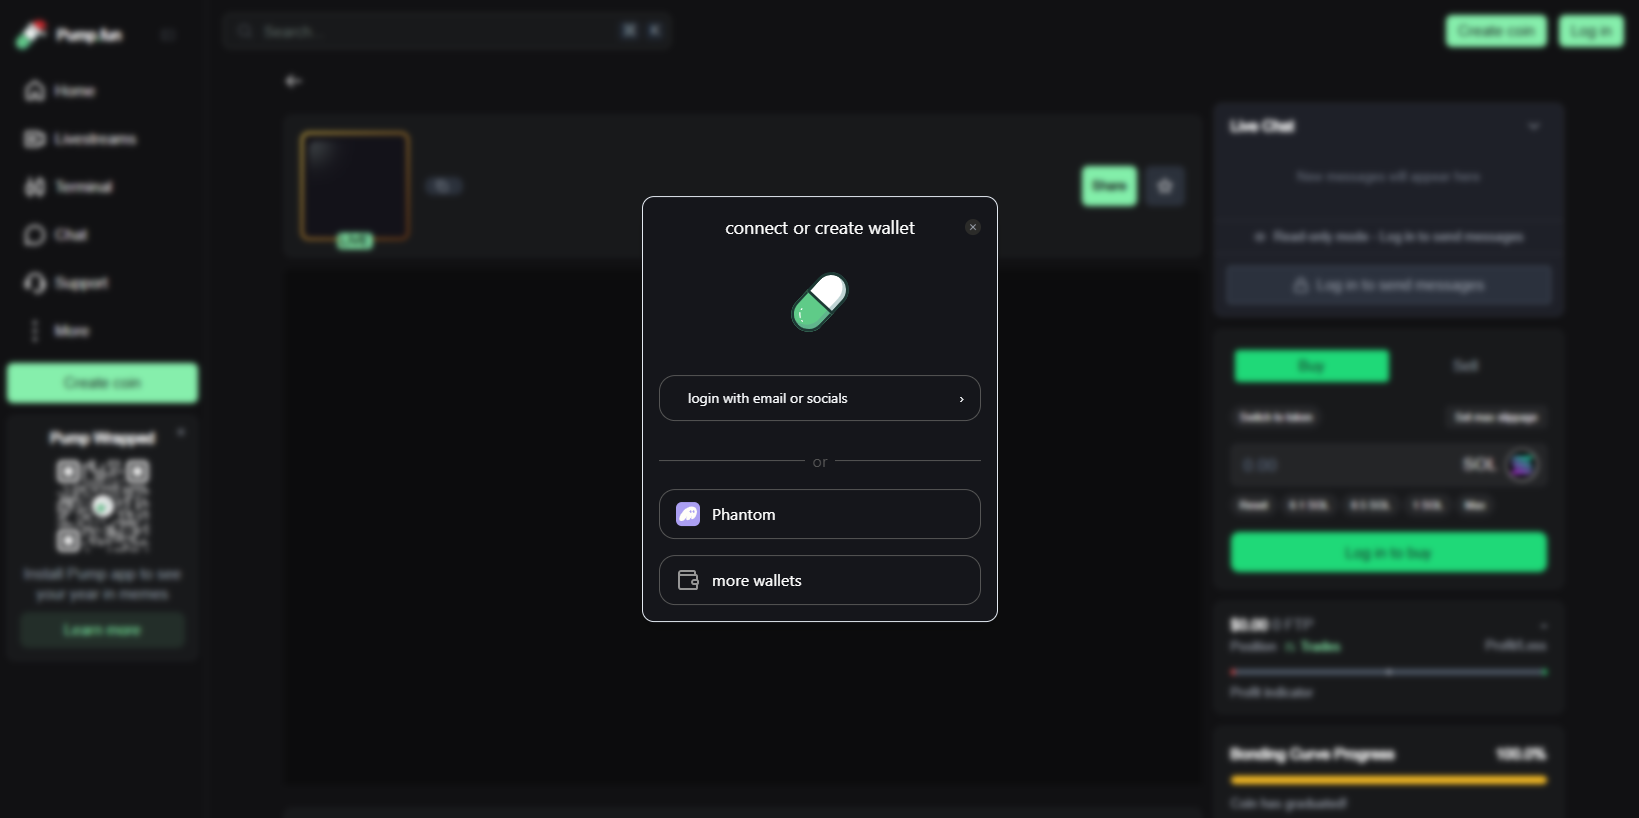Click the Pump.fun pill logo in the sidebar
The height and width of the screenshot is (818, 1639).
pos(31,35)
